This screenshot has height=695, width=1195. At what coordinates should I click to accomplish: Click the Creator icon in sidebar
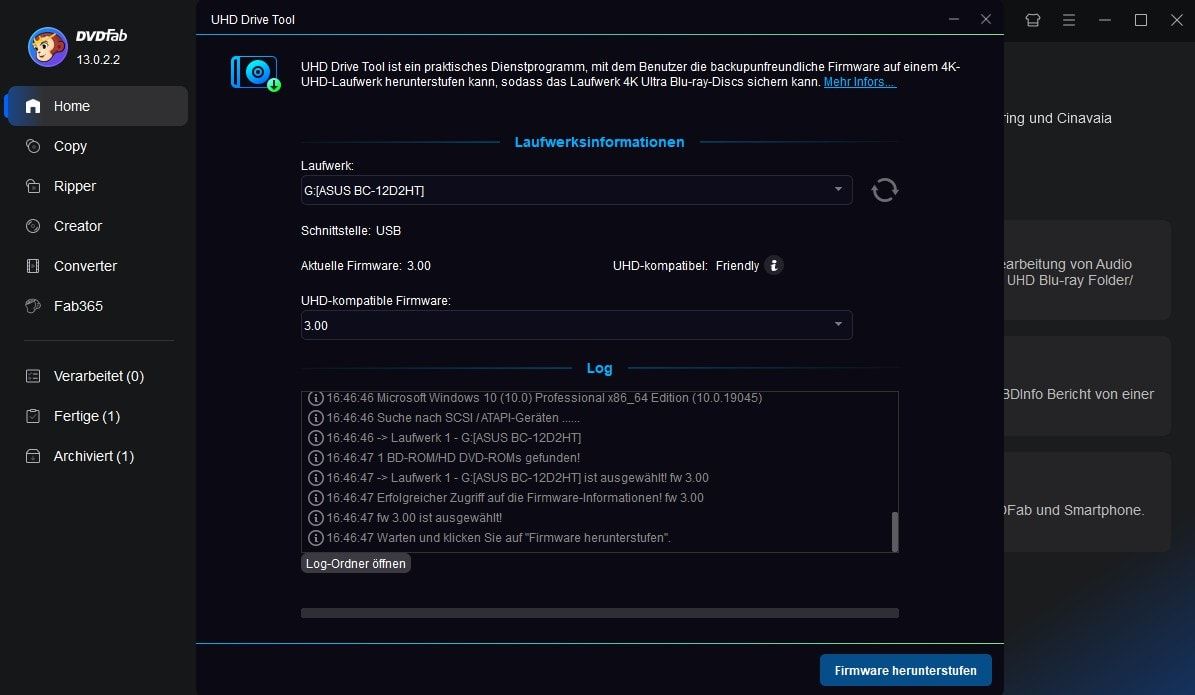pyautogui.click(x=33, y=226)
